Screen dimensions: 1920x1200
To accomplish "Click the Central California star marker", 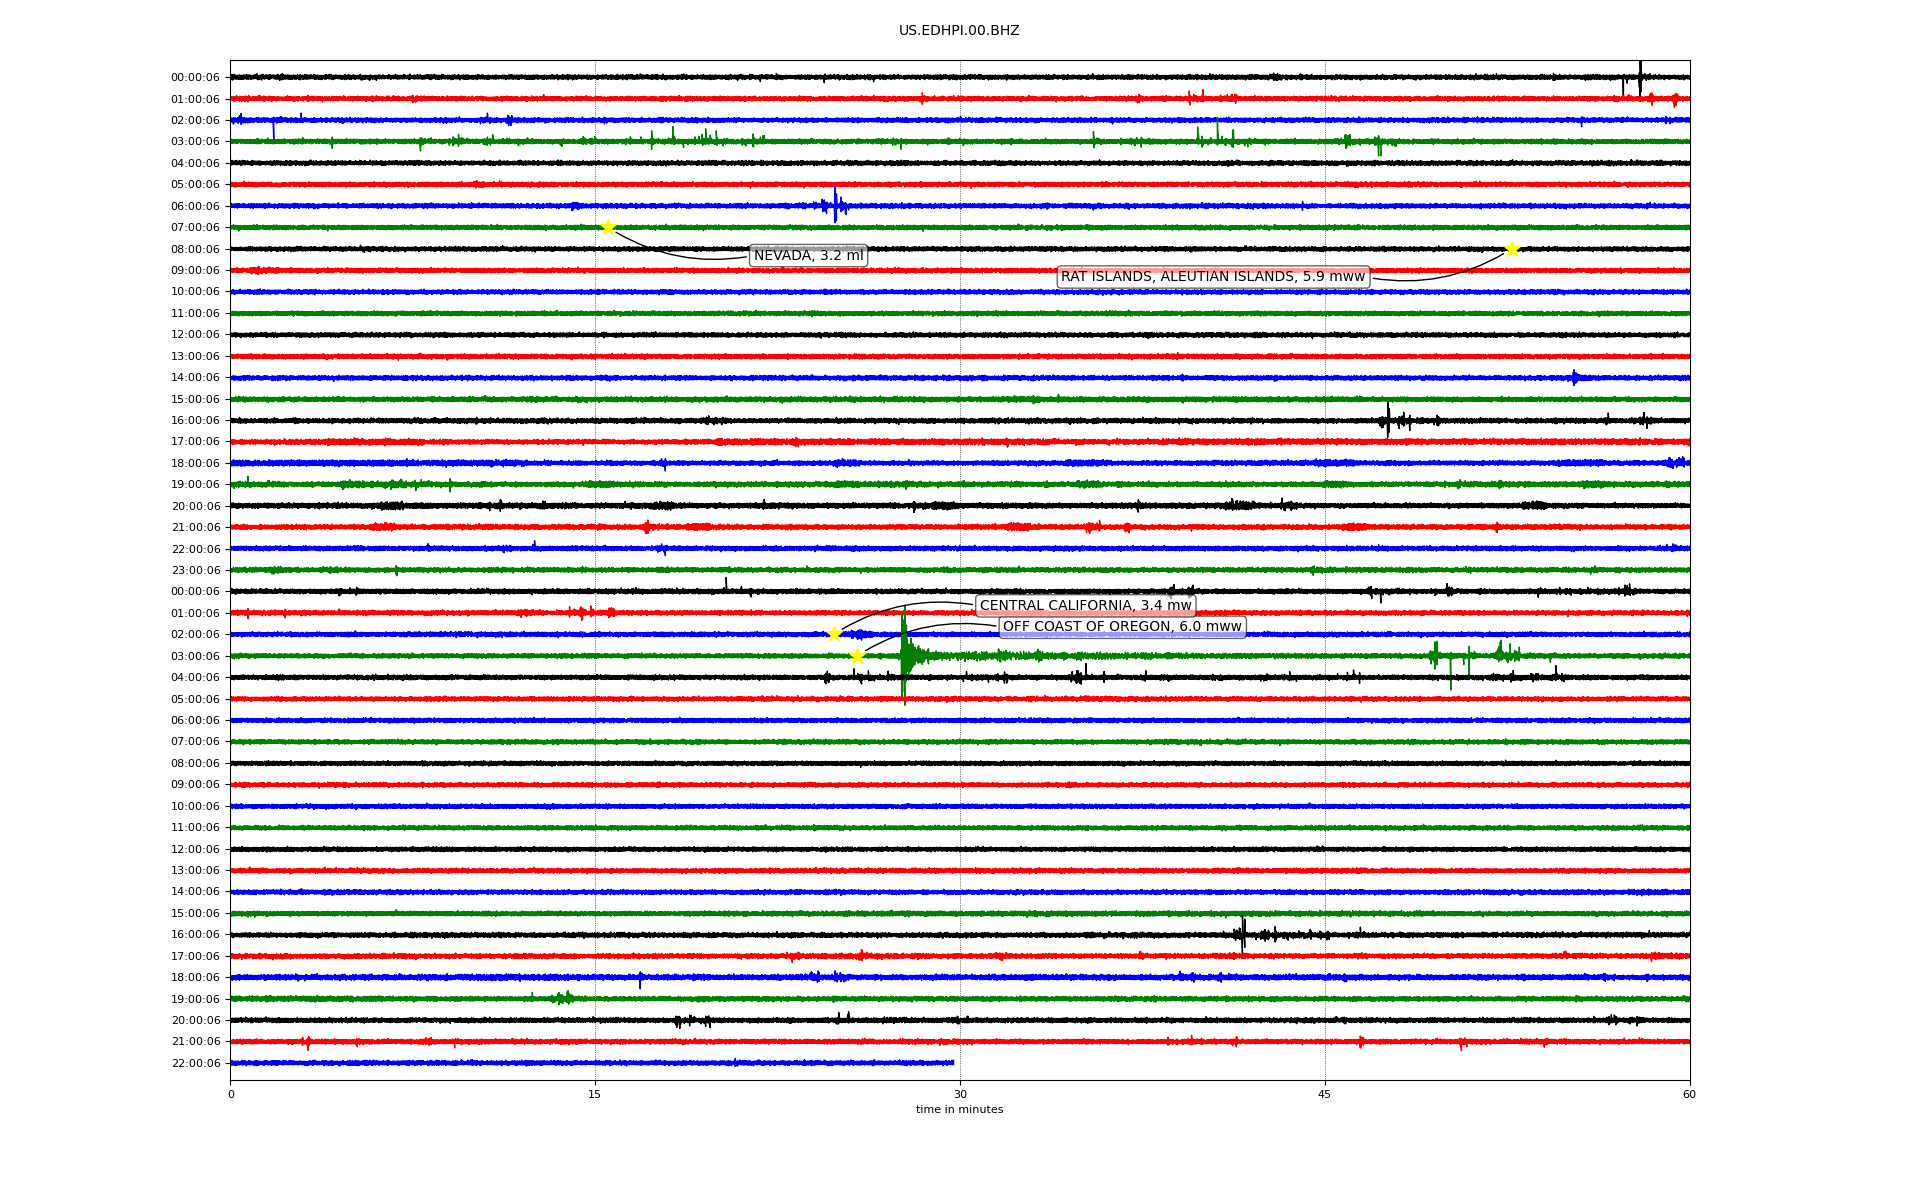I will tap(835, 634).
